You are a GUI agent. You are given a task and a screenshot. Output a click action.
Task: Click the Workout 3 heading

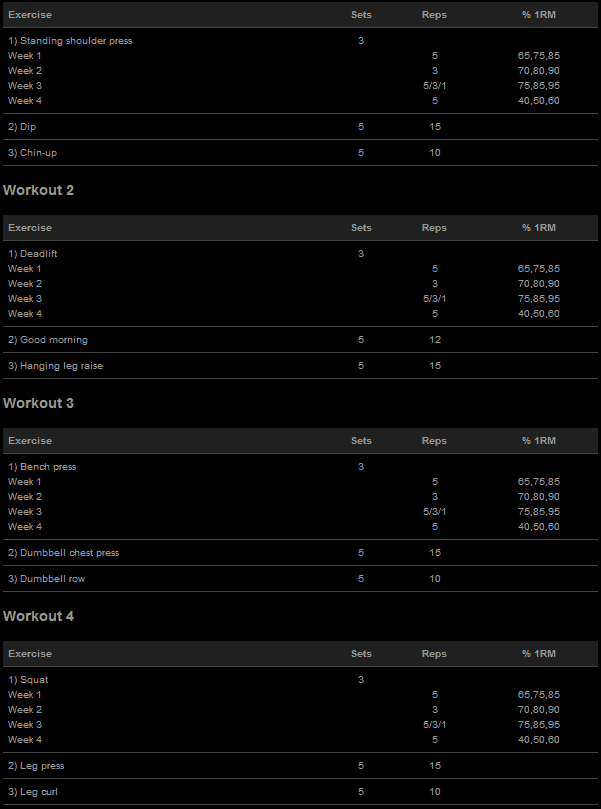(x=39, y=403)
